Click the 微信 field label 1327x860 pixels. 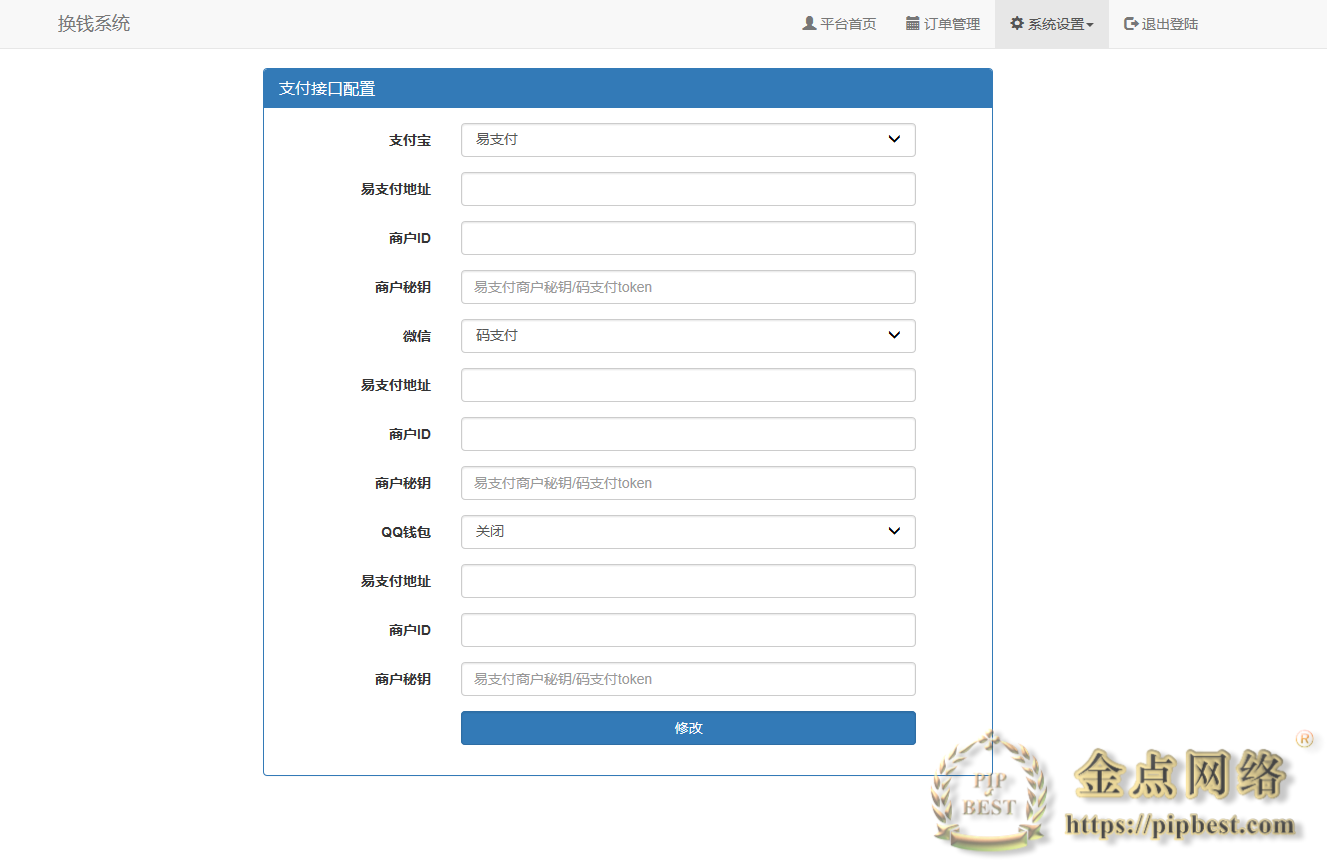point(417,337)
